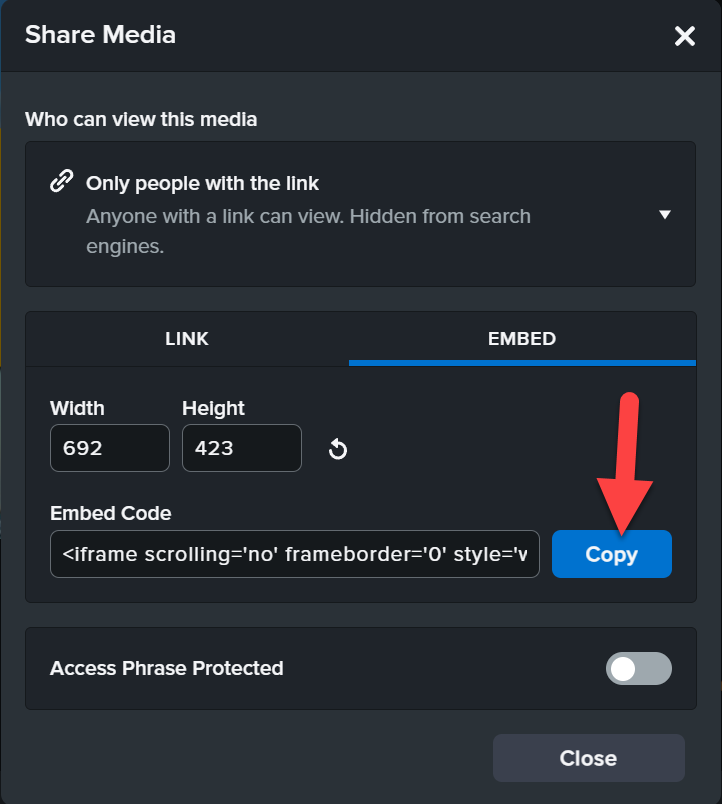Image resolution: width=722 pixels, height=804 pixels.
Task: Click inside the Height field
Action: 241,448
